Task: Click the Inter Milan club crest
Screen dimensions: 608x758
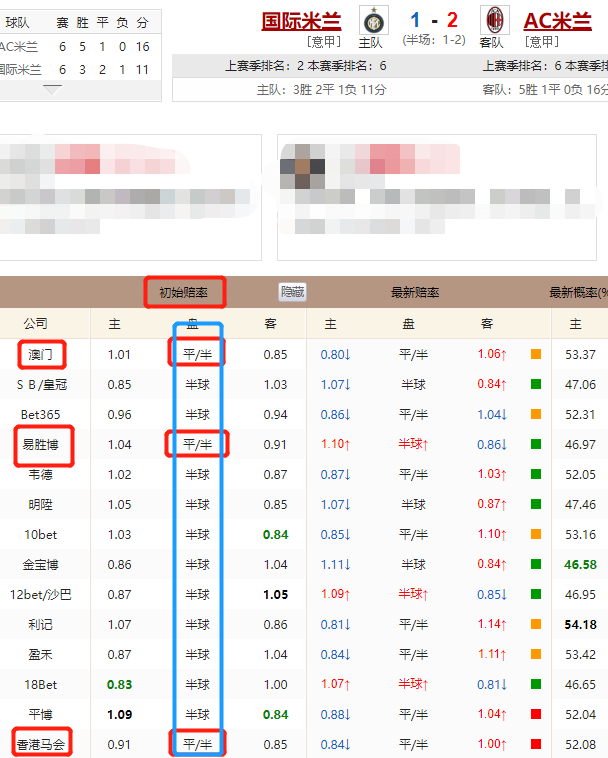Action: point(374,20)
